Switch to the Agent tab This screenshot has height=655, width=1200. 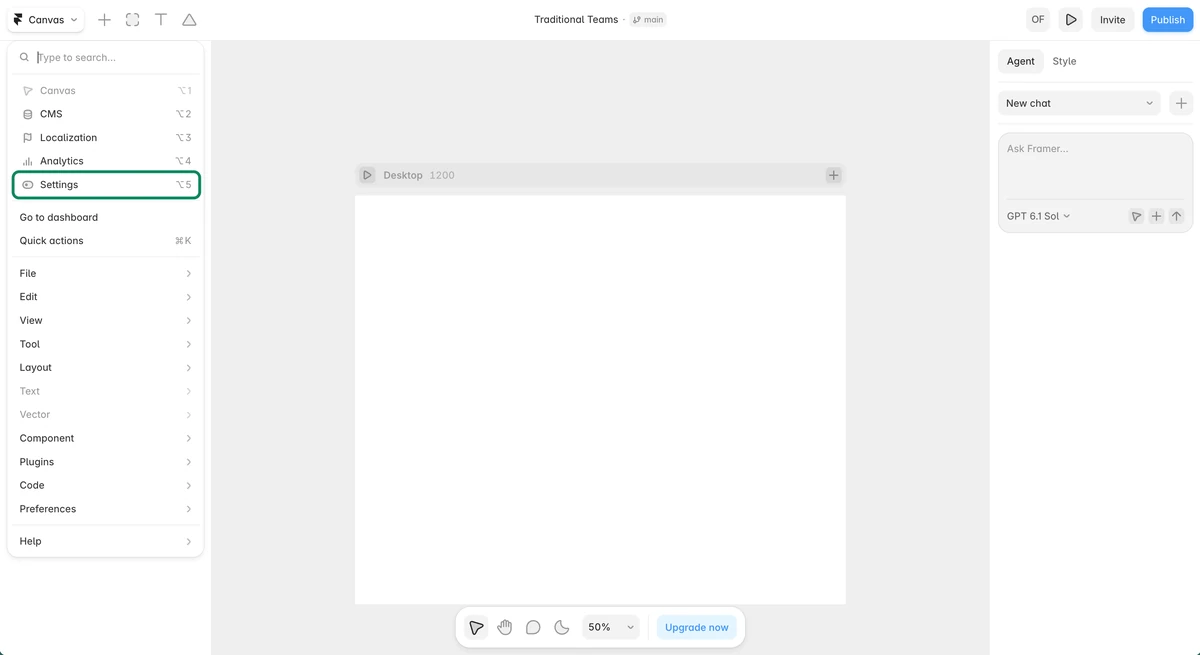[1021, 61]
